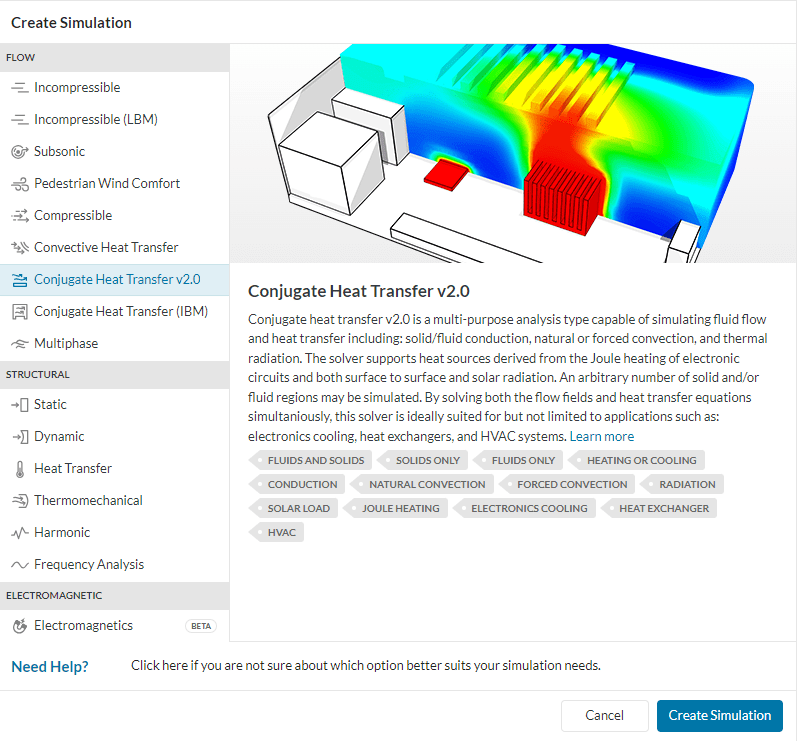This screenshot has height=741, width=797.
Task: Click the Pedestrian Wind Comfort icon
Action: coord(19,184)
